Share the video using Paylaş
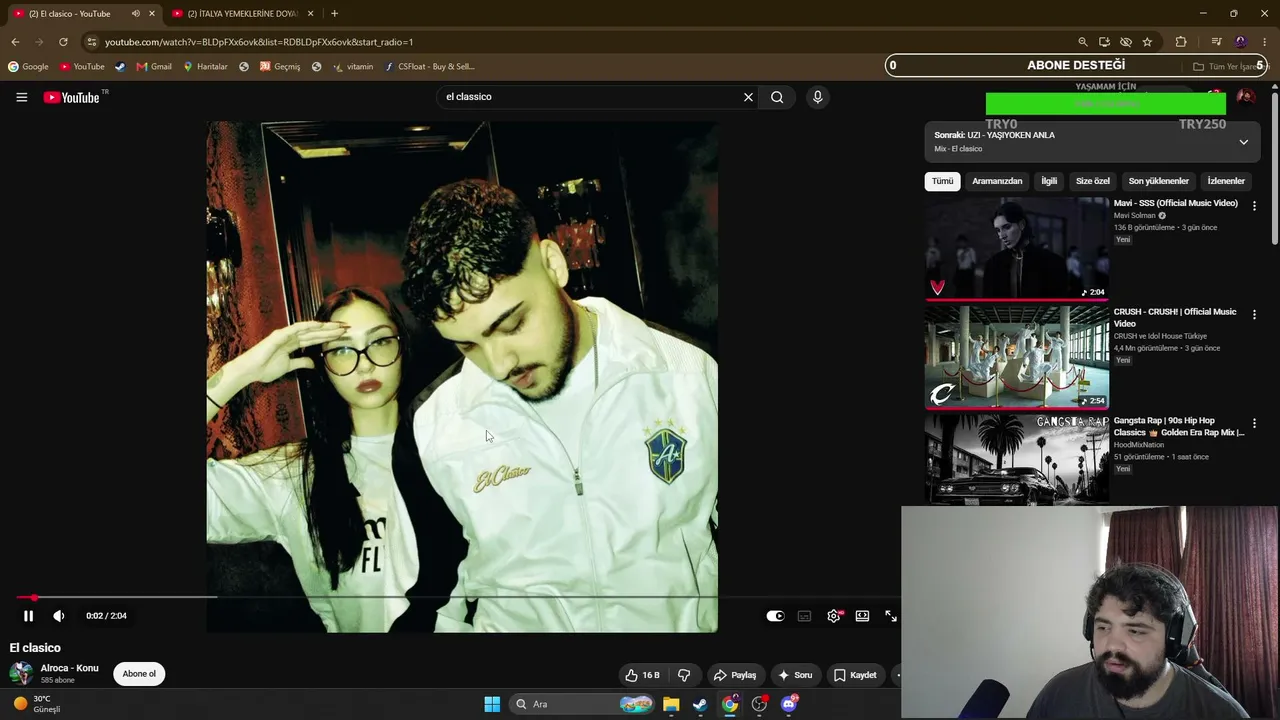The height and width of the screenshot is (720, 1280). pos(735,675)
